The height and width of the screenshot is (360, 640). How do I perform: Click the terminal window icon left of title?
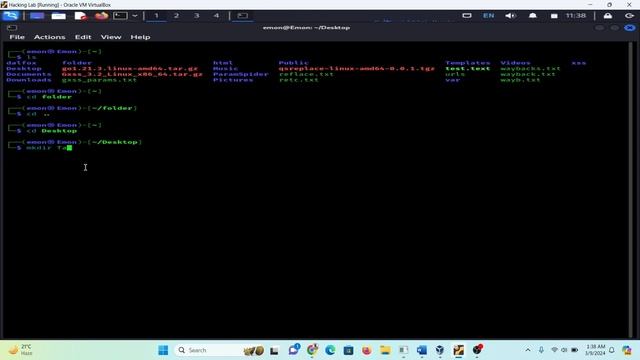(12, 27)
